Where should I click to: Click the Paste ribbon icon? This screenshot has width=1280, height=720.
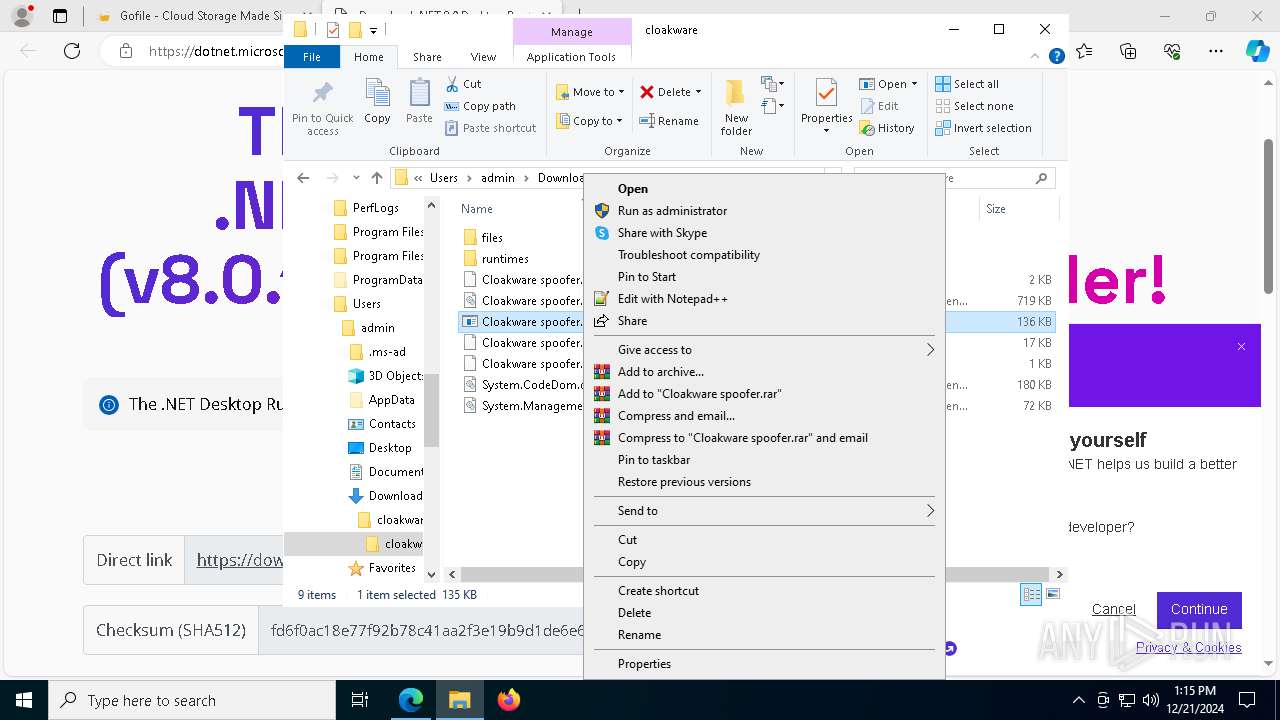point(419,102)
